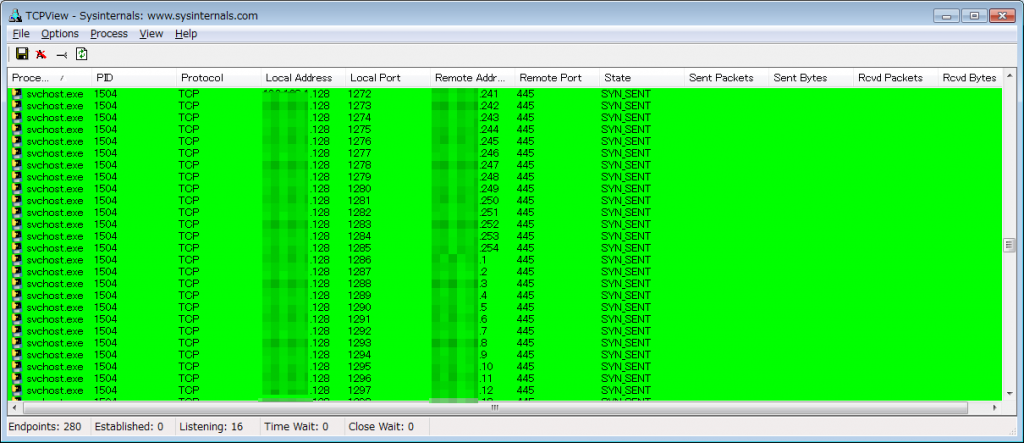Image resolution: width=1024 pixels, height=443 pixels.
Task: Open the Options menu
Action: pos(60,34)
